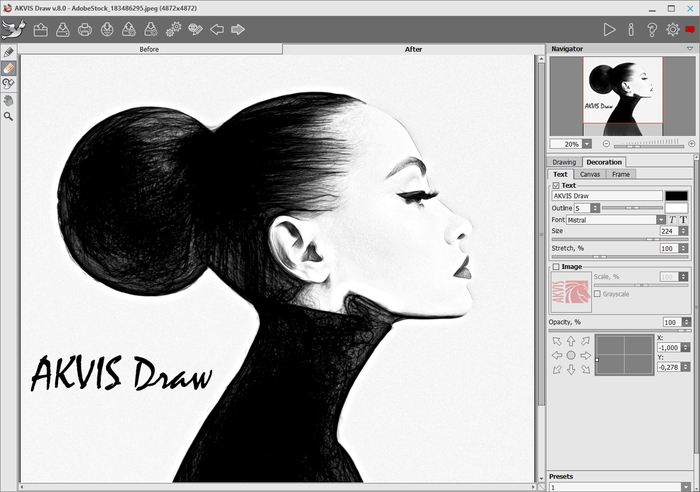Toggle bold text style button

pos(683,220)
